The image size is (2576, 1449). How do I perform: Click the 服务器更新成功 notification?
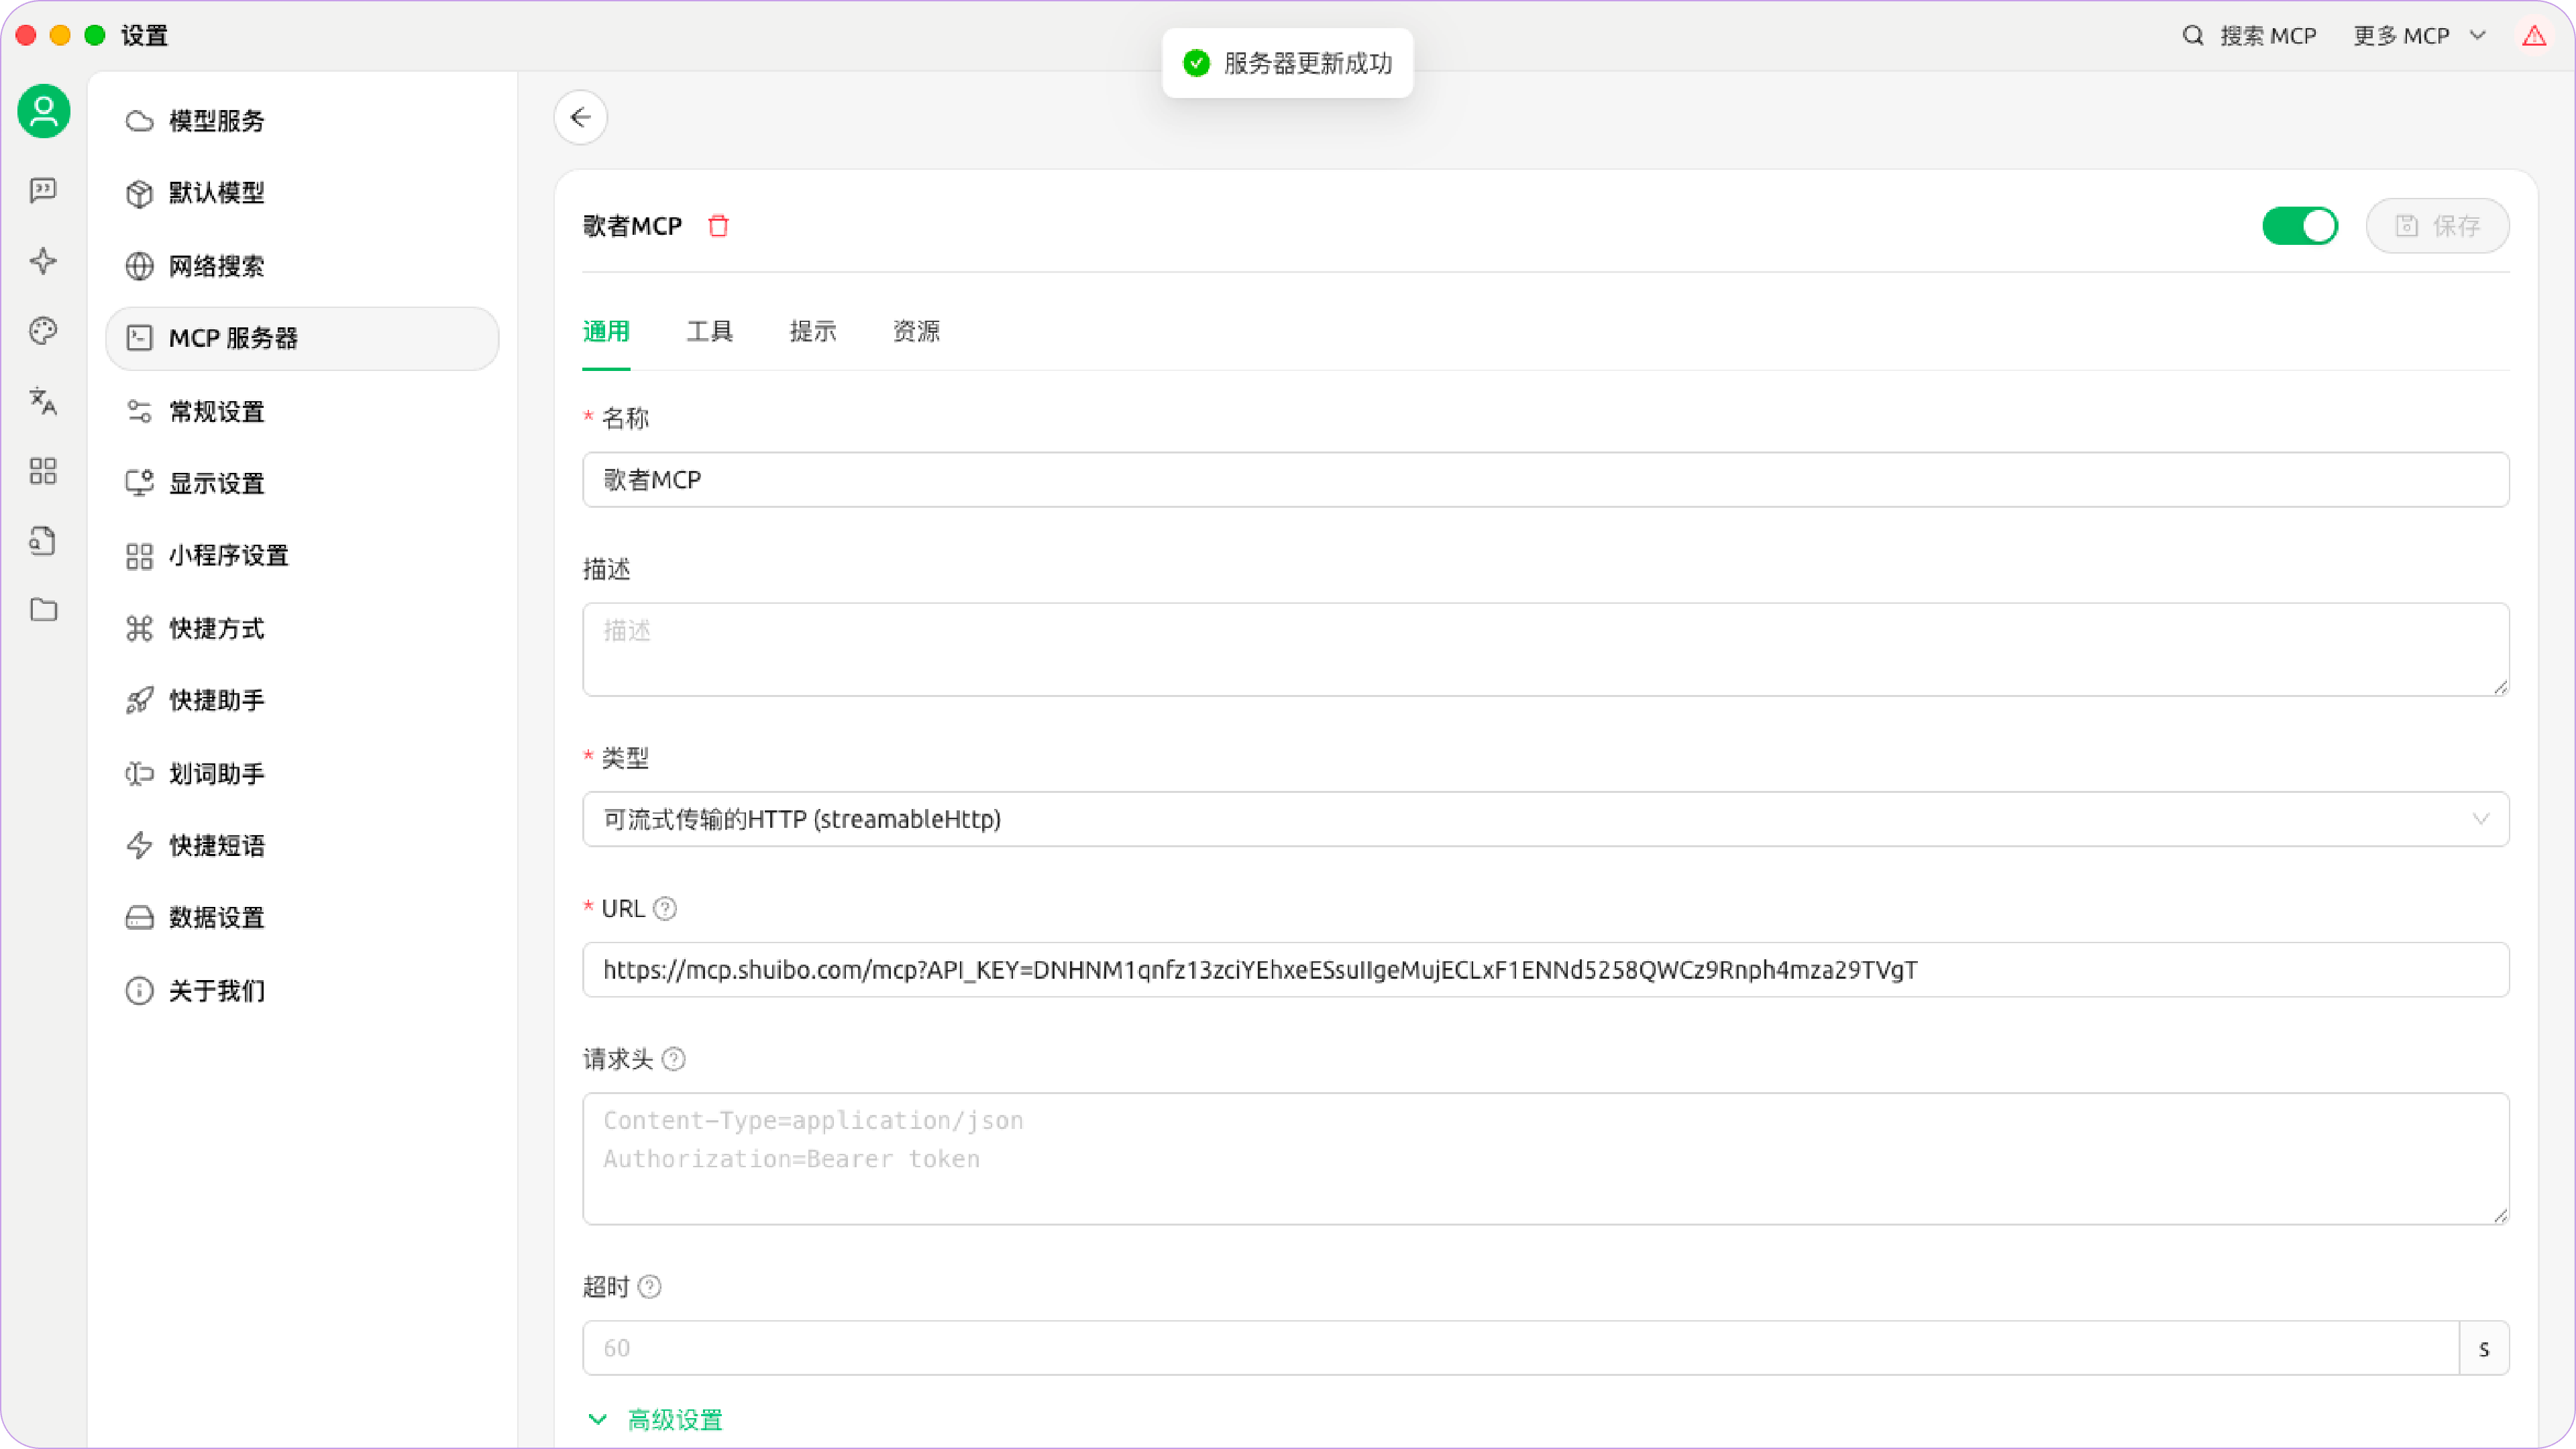pyautogui.click(x=1287, y=63)
